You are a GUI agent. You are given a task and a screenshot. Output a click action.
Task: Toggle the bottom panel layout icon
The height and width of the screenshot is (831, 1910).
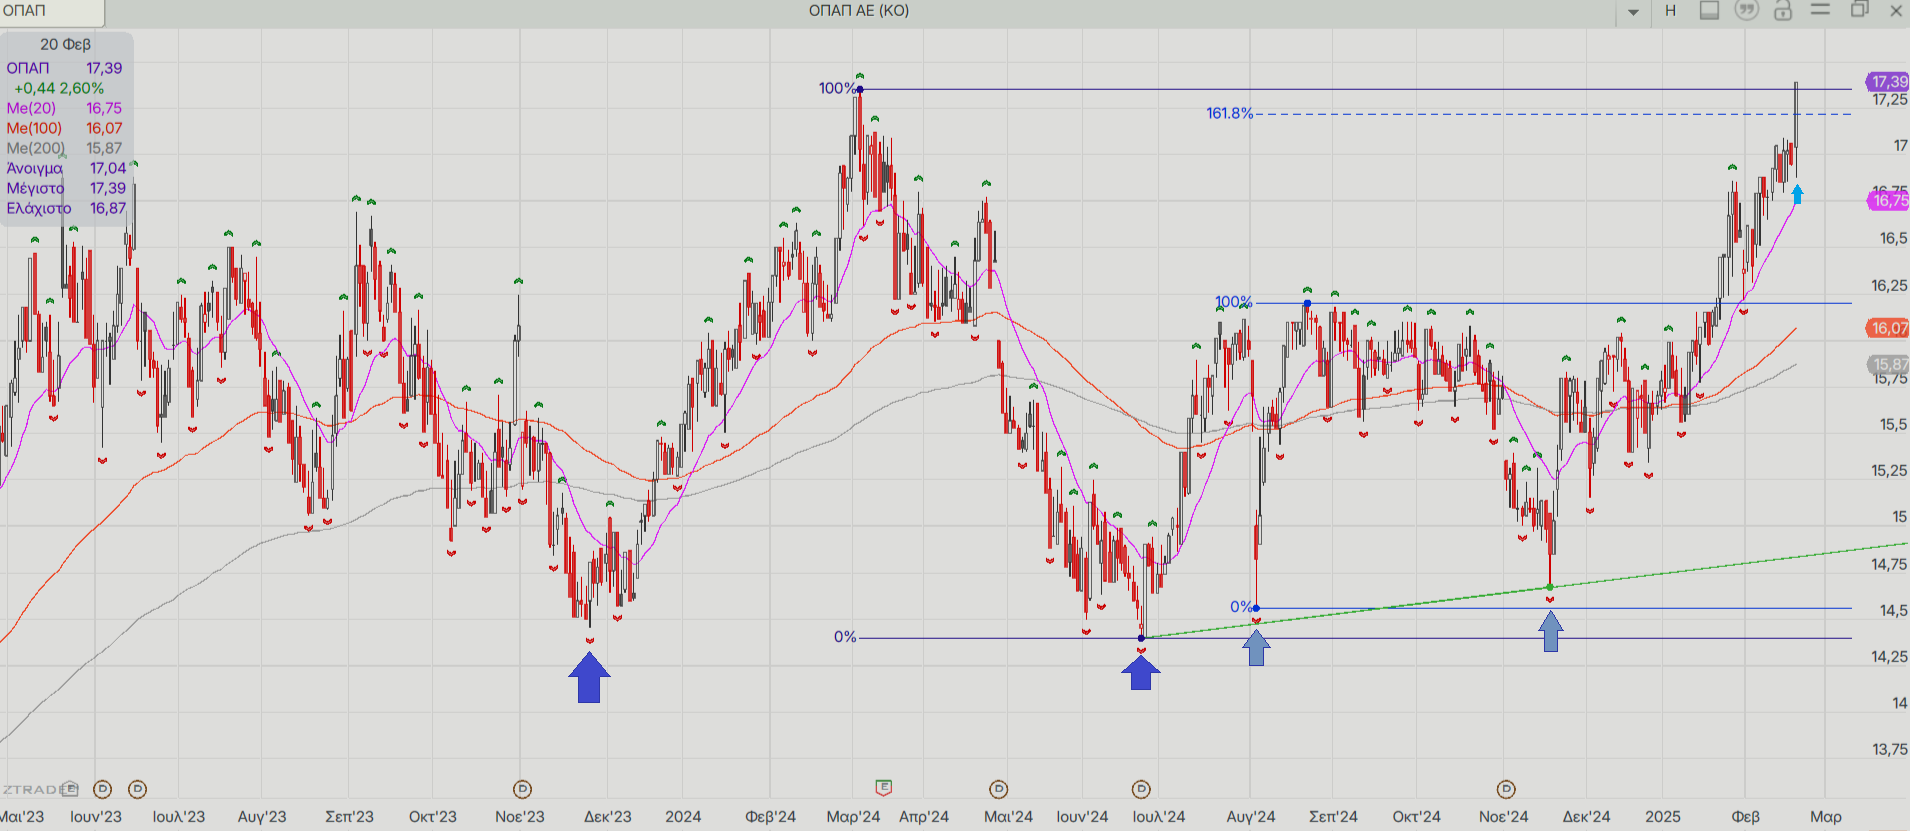[1709, 11]
